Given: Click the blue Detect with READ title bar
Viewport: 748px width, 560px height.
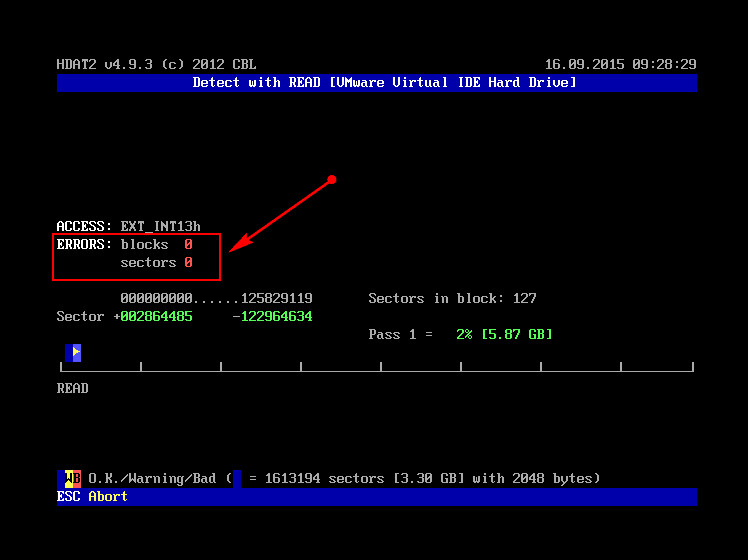Looking at the screenshot, I should point(376,83).
